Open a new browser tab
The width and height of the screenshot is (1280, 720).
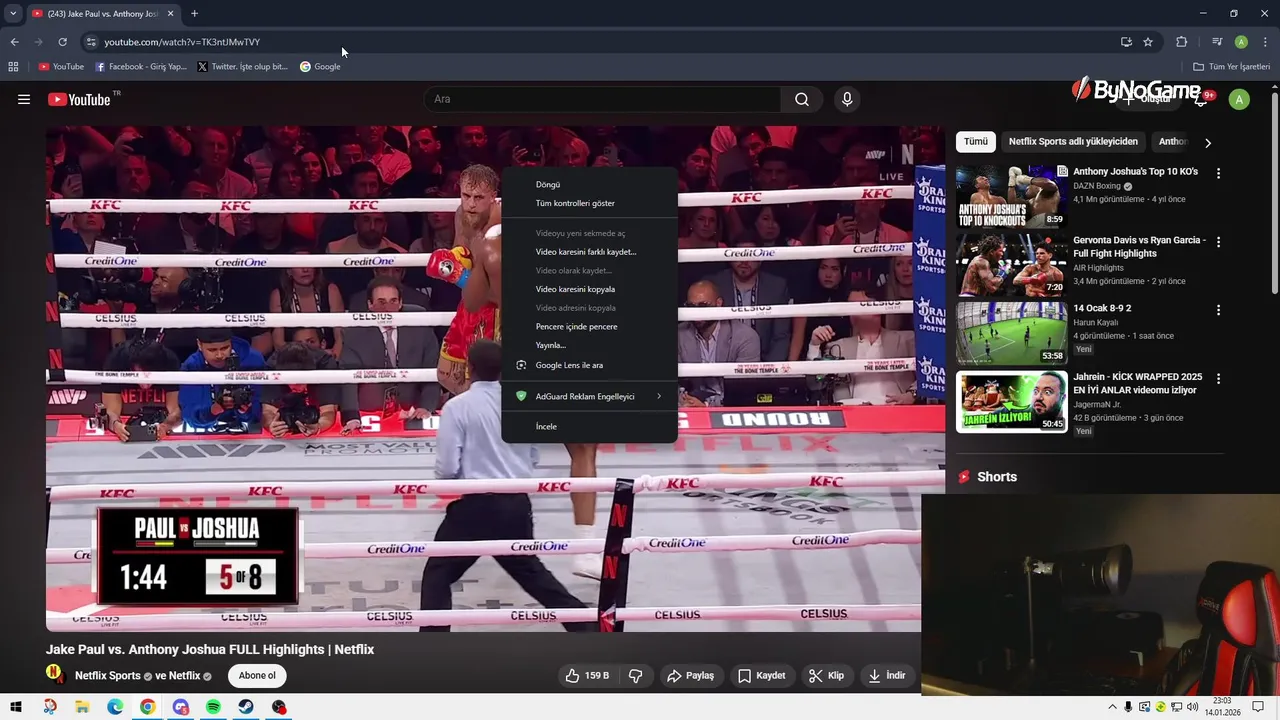pos(194,14)
